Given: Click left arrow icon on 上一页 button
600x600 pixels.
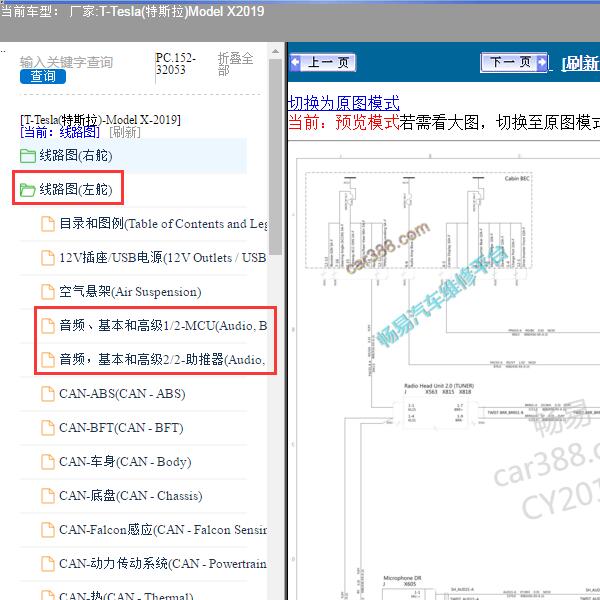Looking at the screenshot, I should click(295, 62).
